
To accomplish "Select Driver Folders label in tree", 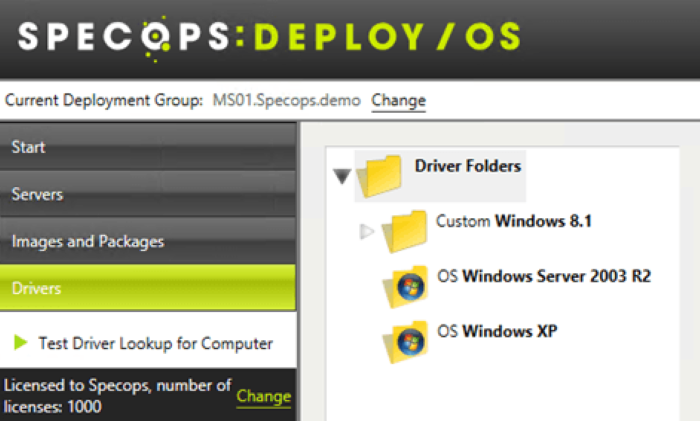I will (x=468, y=166).
